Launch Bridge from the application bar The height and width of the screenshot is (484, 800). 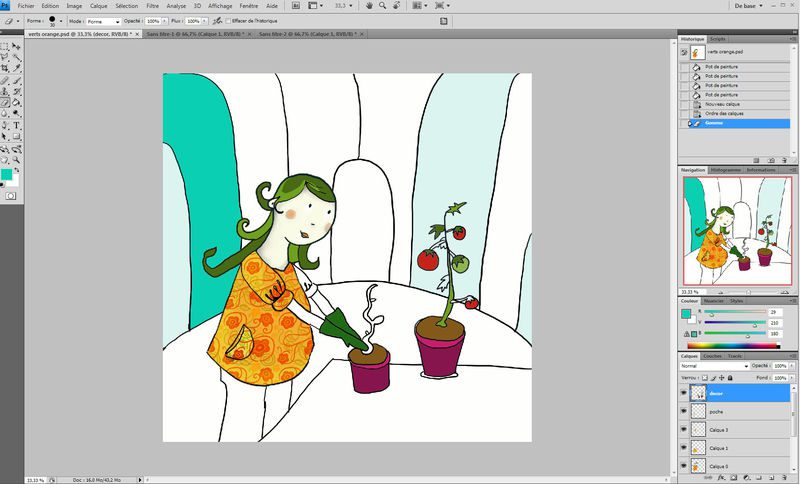[x=295, y=6]
